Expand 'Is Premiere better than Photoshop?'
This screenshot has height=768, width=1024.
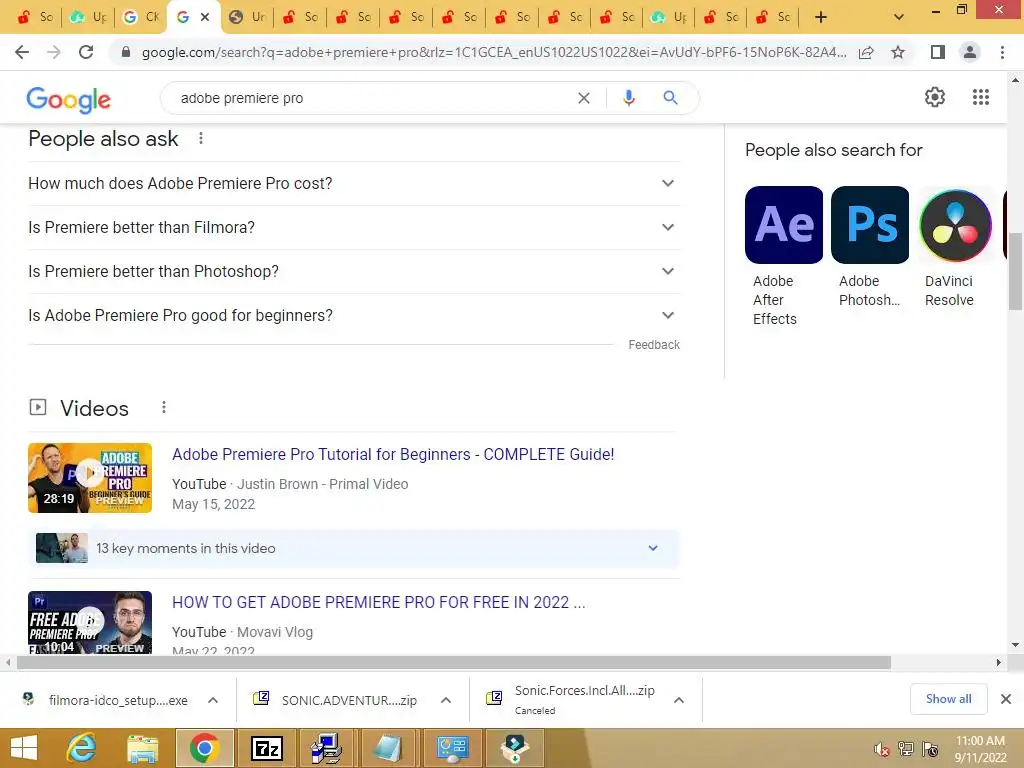click(x=354, y=271)
